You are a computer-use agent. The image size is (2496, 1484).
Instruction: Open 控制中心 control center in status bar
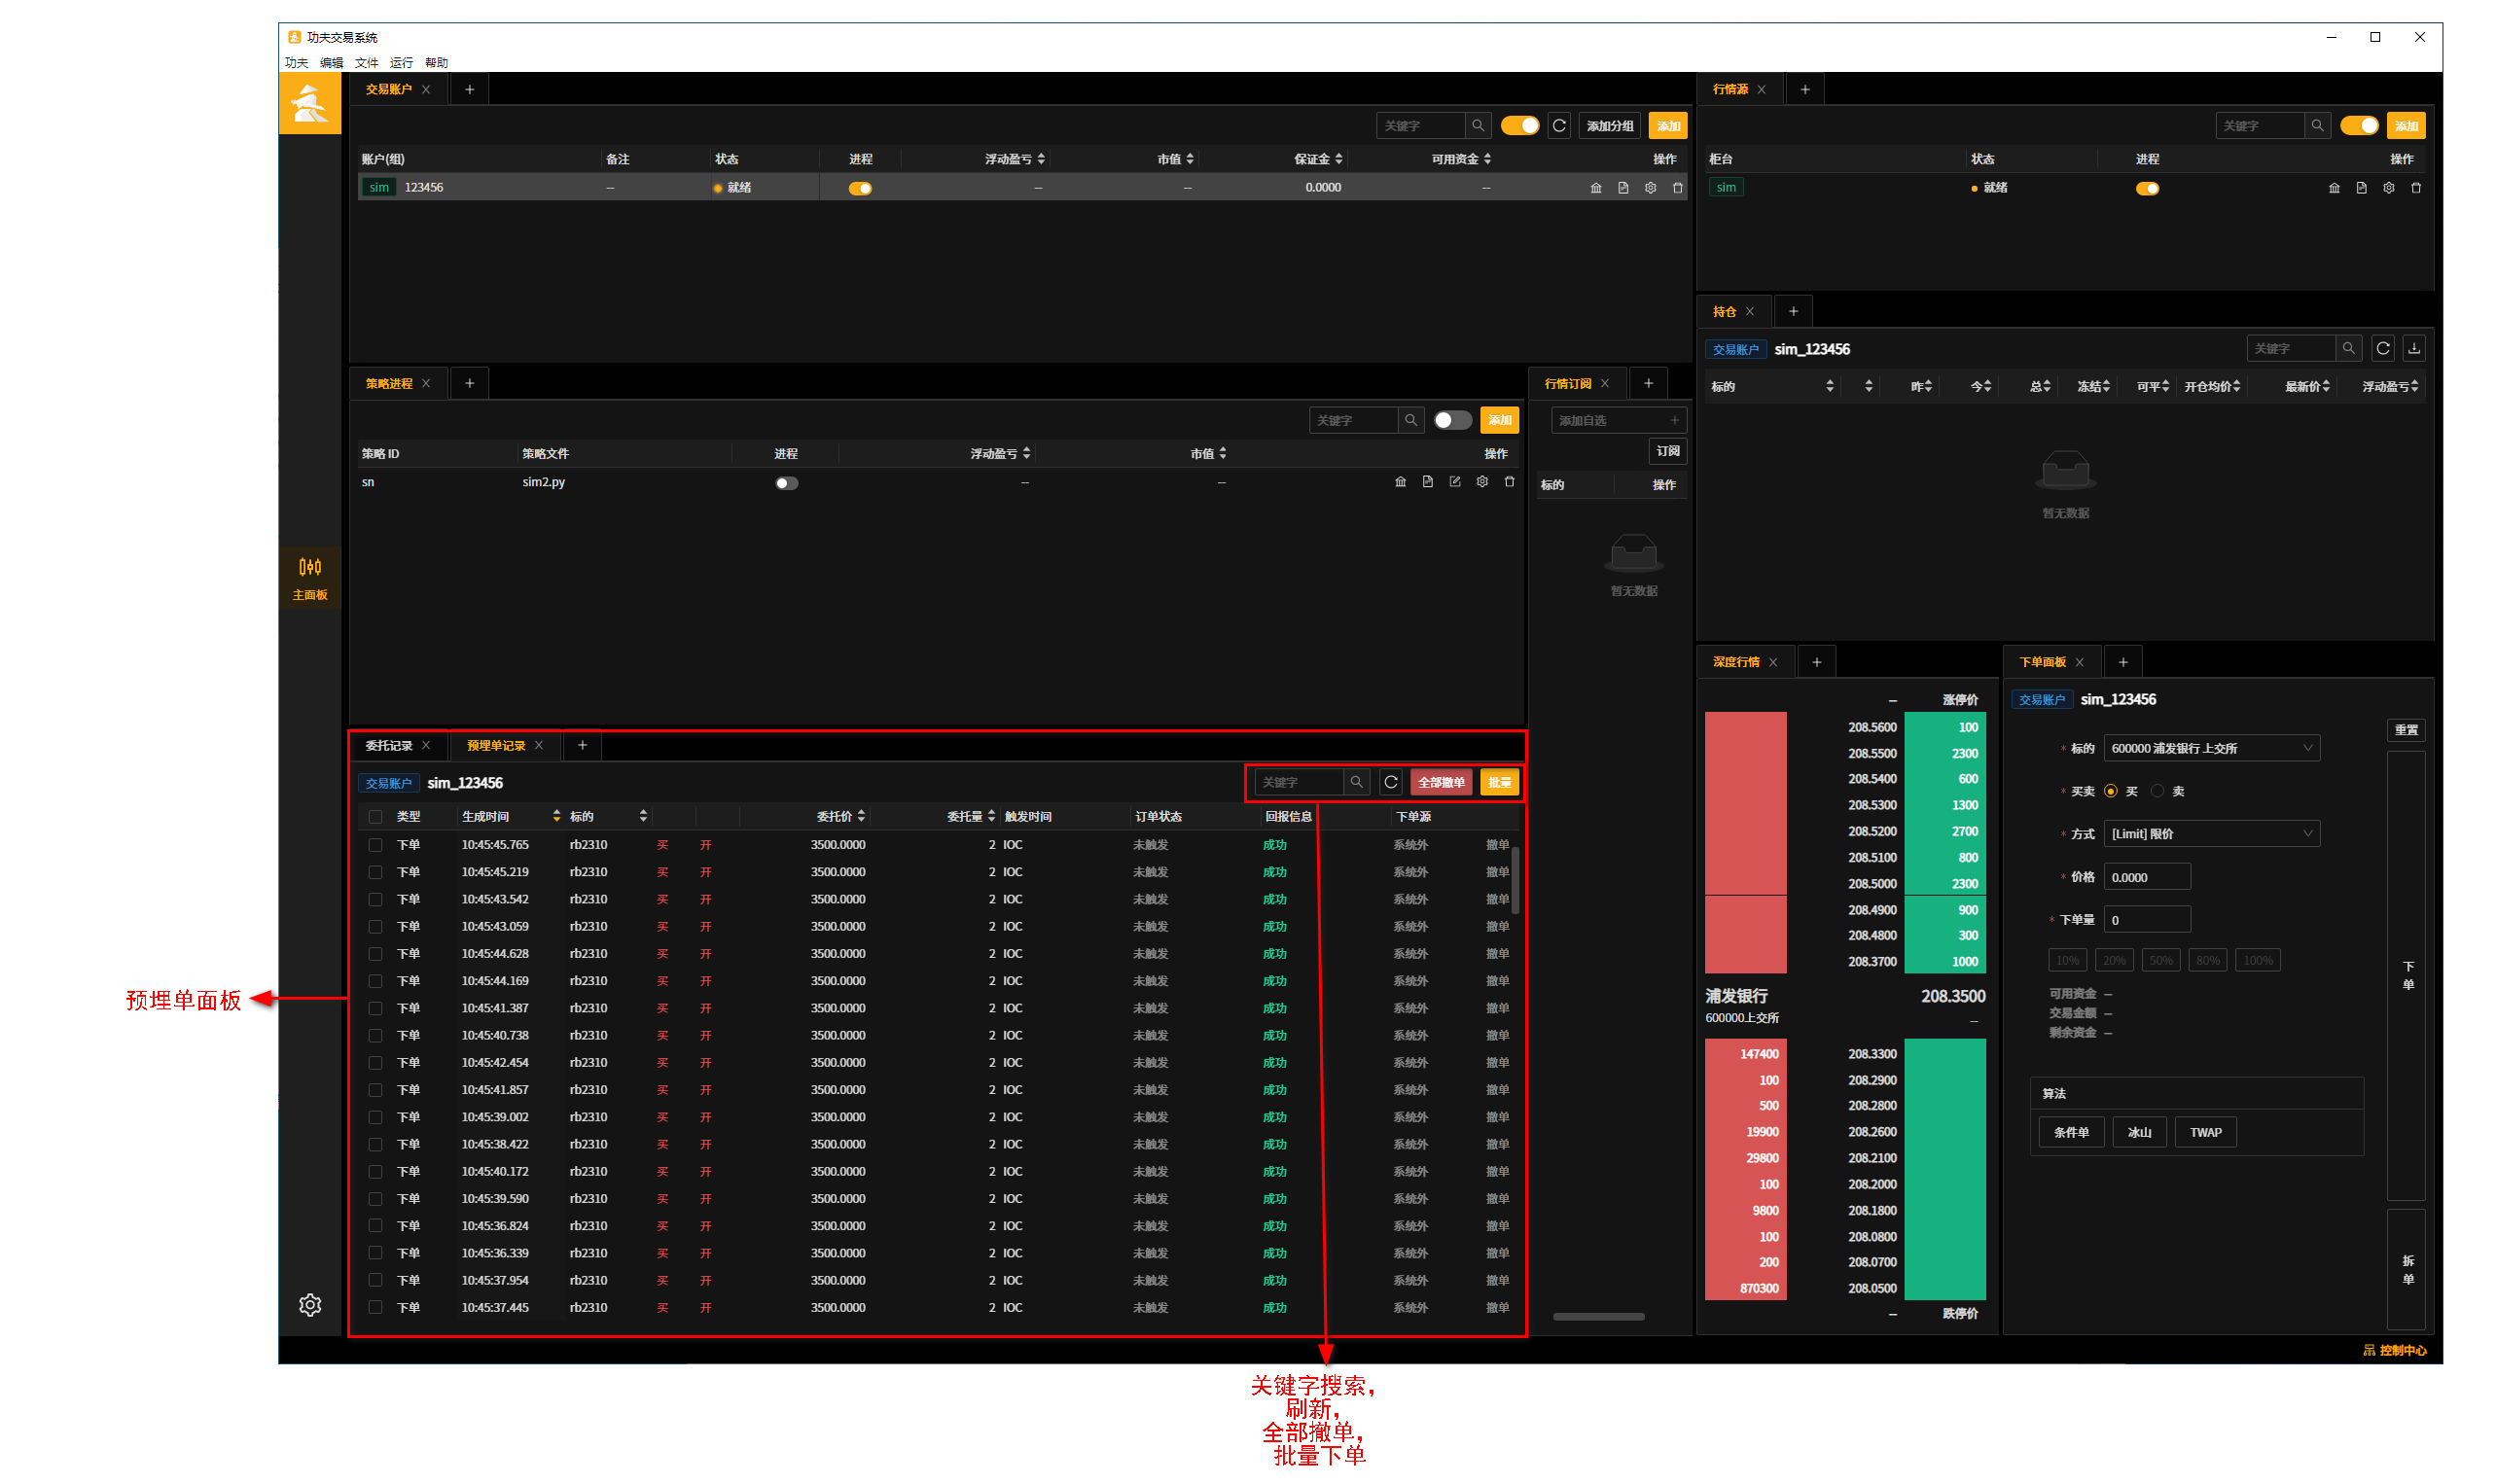point(2396,1350)
